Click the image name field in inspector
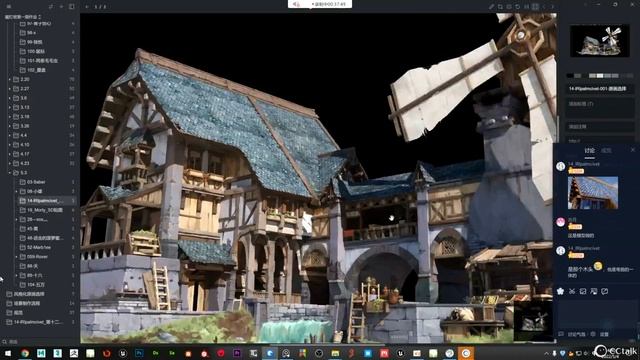Image resolution: width=640 pixels, height=360 pixels. pyautogui.click(x=600, y=89)
